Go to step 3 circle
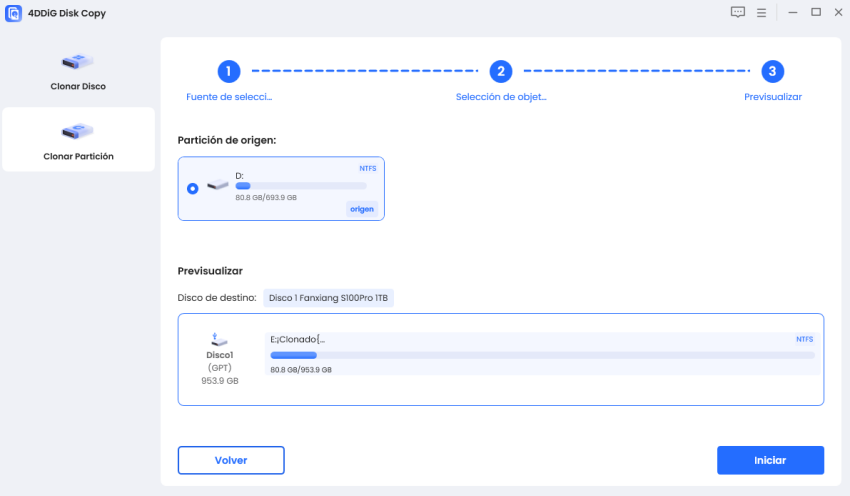 click(x=772, y=71)
